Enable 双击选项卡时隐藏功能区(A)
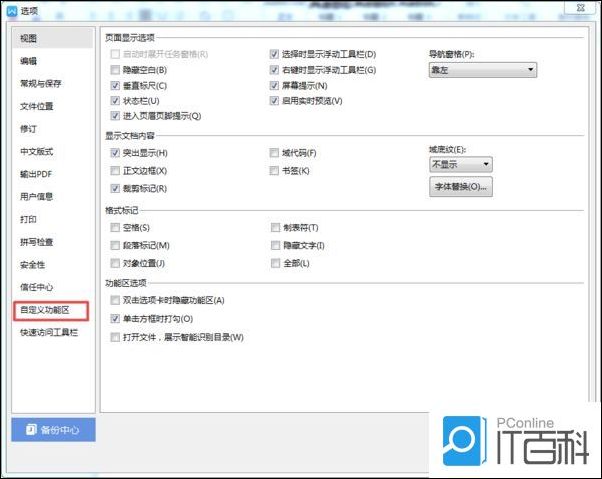The image size is (602, 479). coord(115,300)
